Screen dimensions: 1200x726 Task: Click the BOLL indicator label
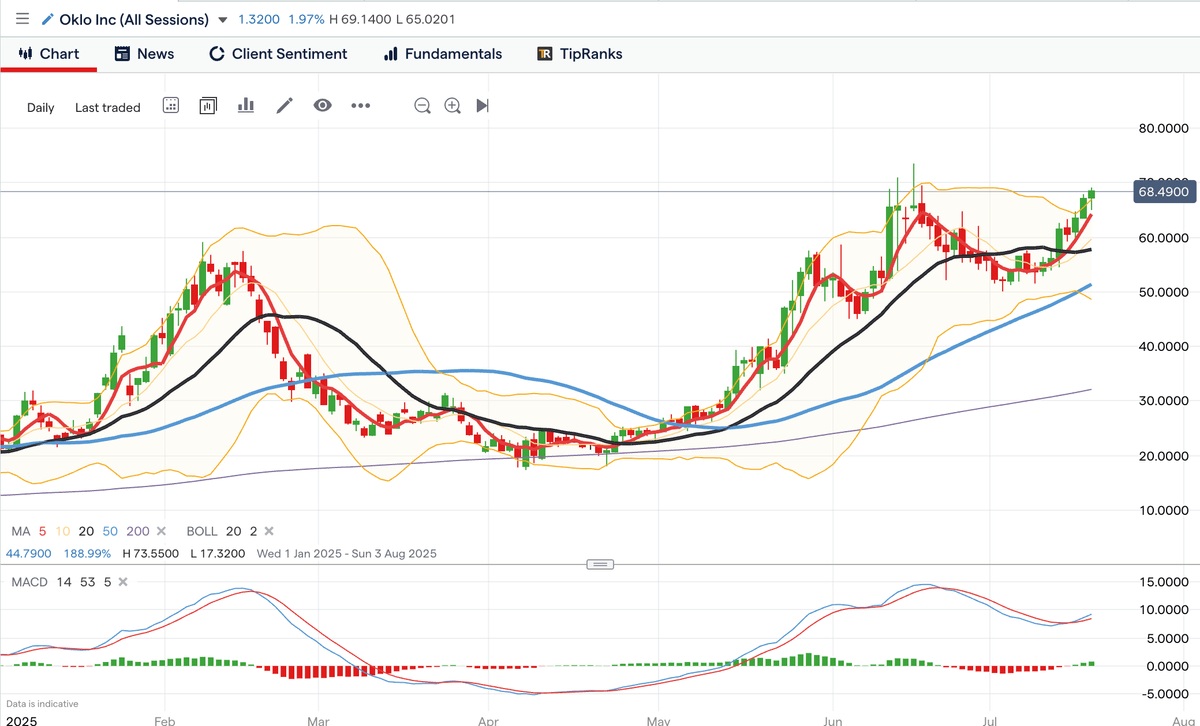click(x=203, y=531)
